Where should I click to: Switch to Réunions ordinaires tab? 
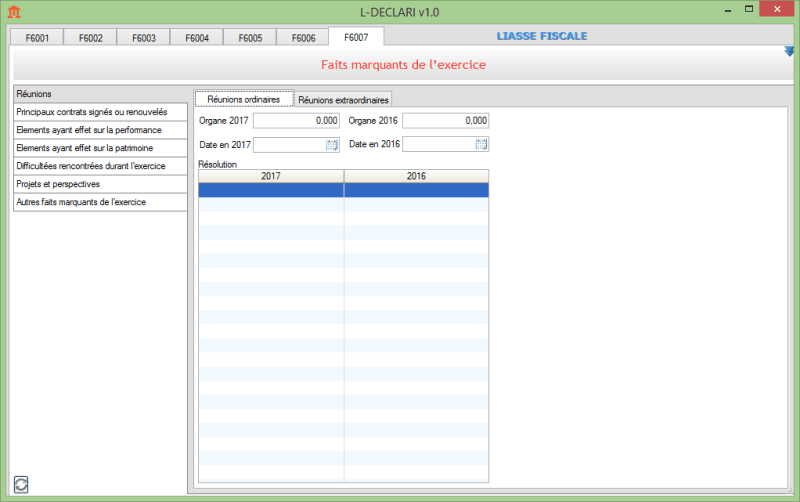pyautogui.click(x=244, y=99)
